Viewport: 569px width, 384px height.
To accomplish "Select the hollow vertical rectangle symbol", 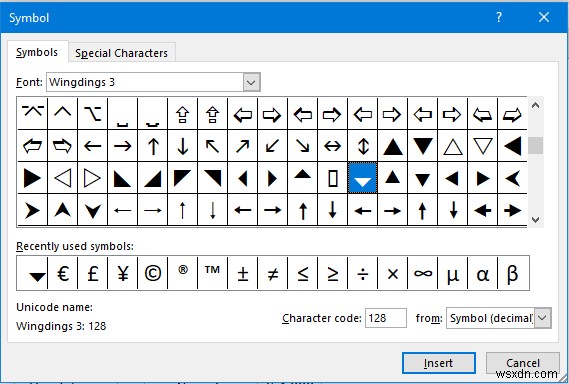I will pyautogui.click(x=332, y=178).
